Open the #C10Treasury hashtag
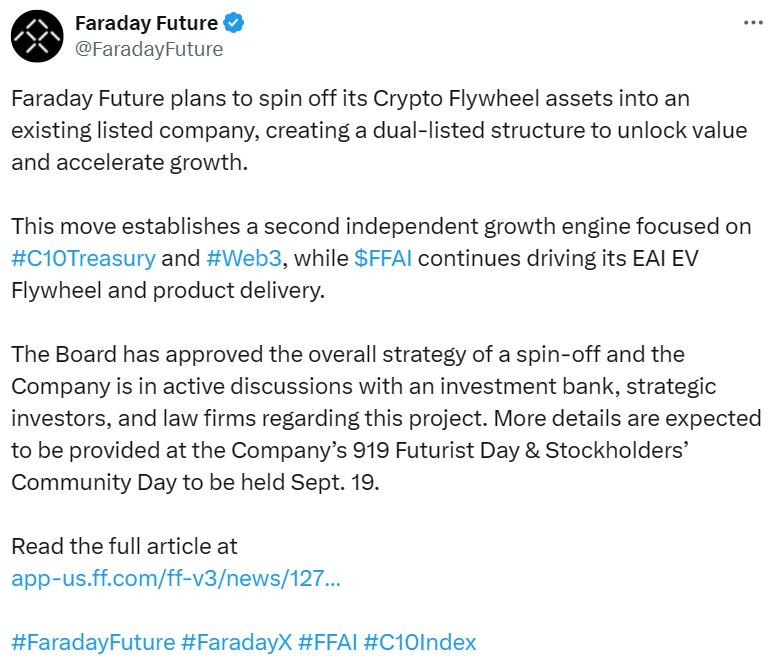Screen dimensions: 768x656 [x=84, y=258]
